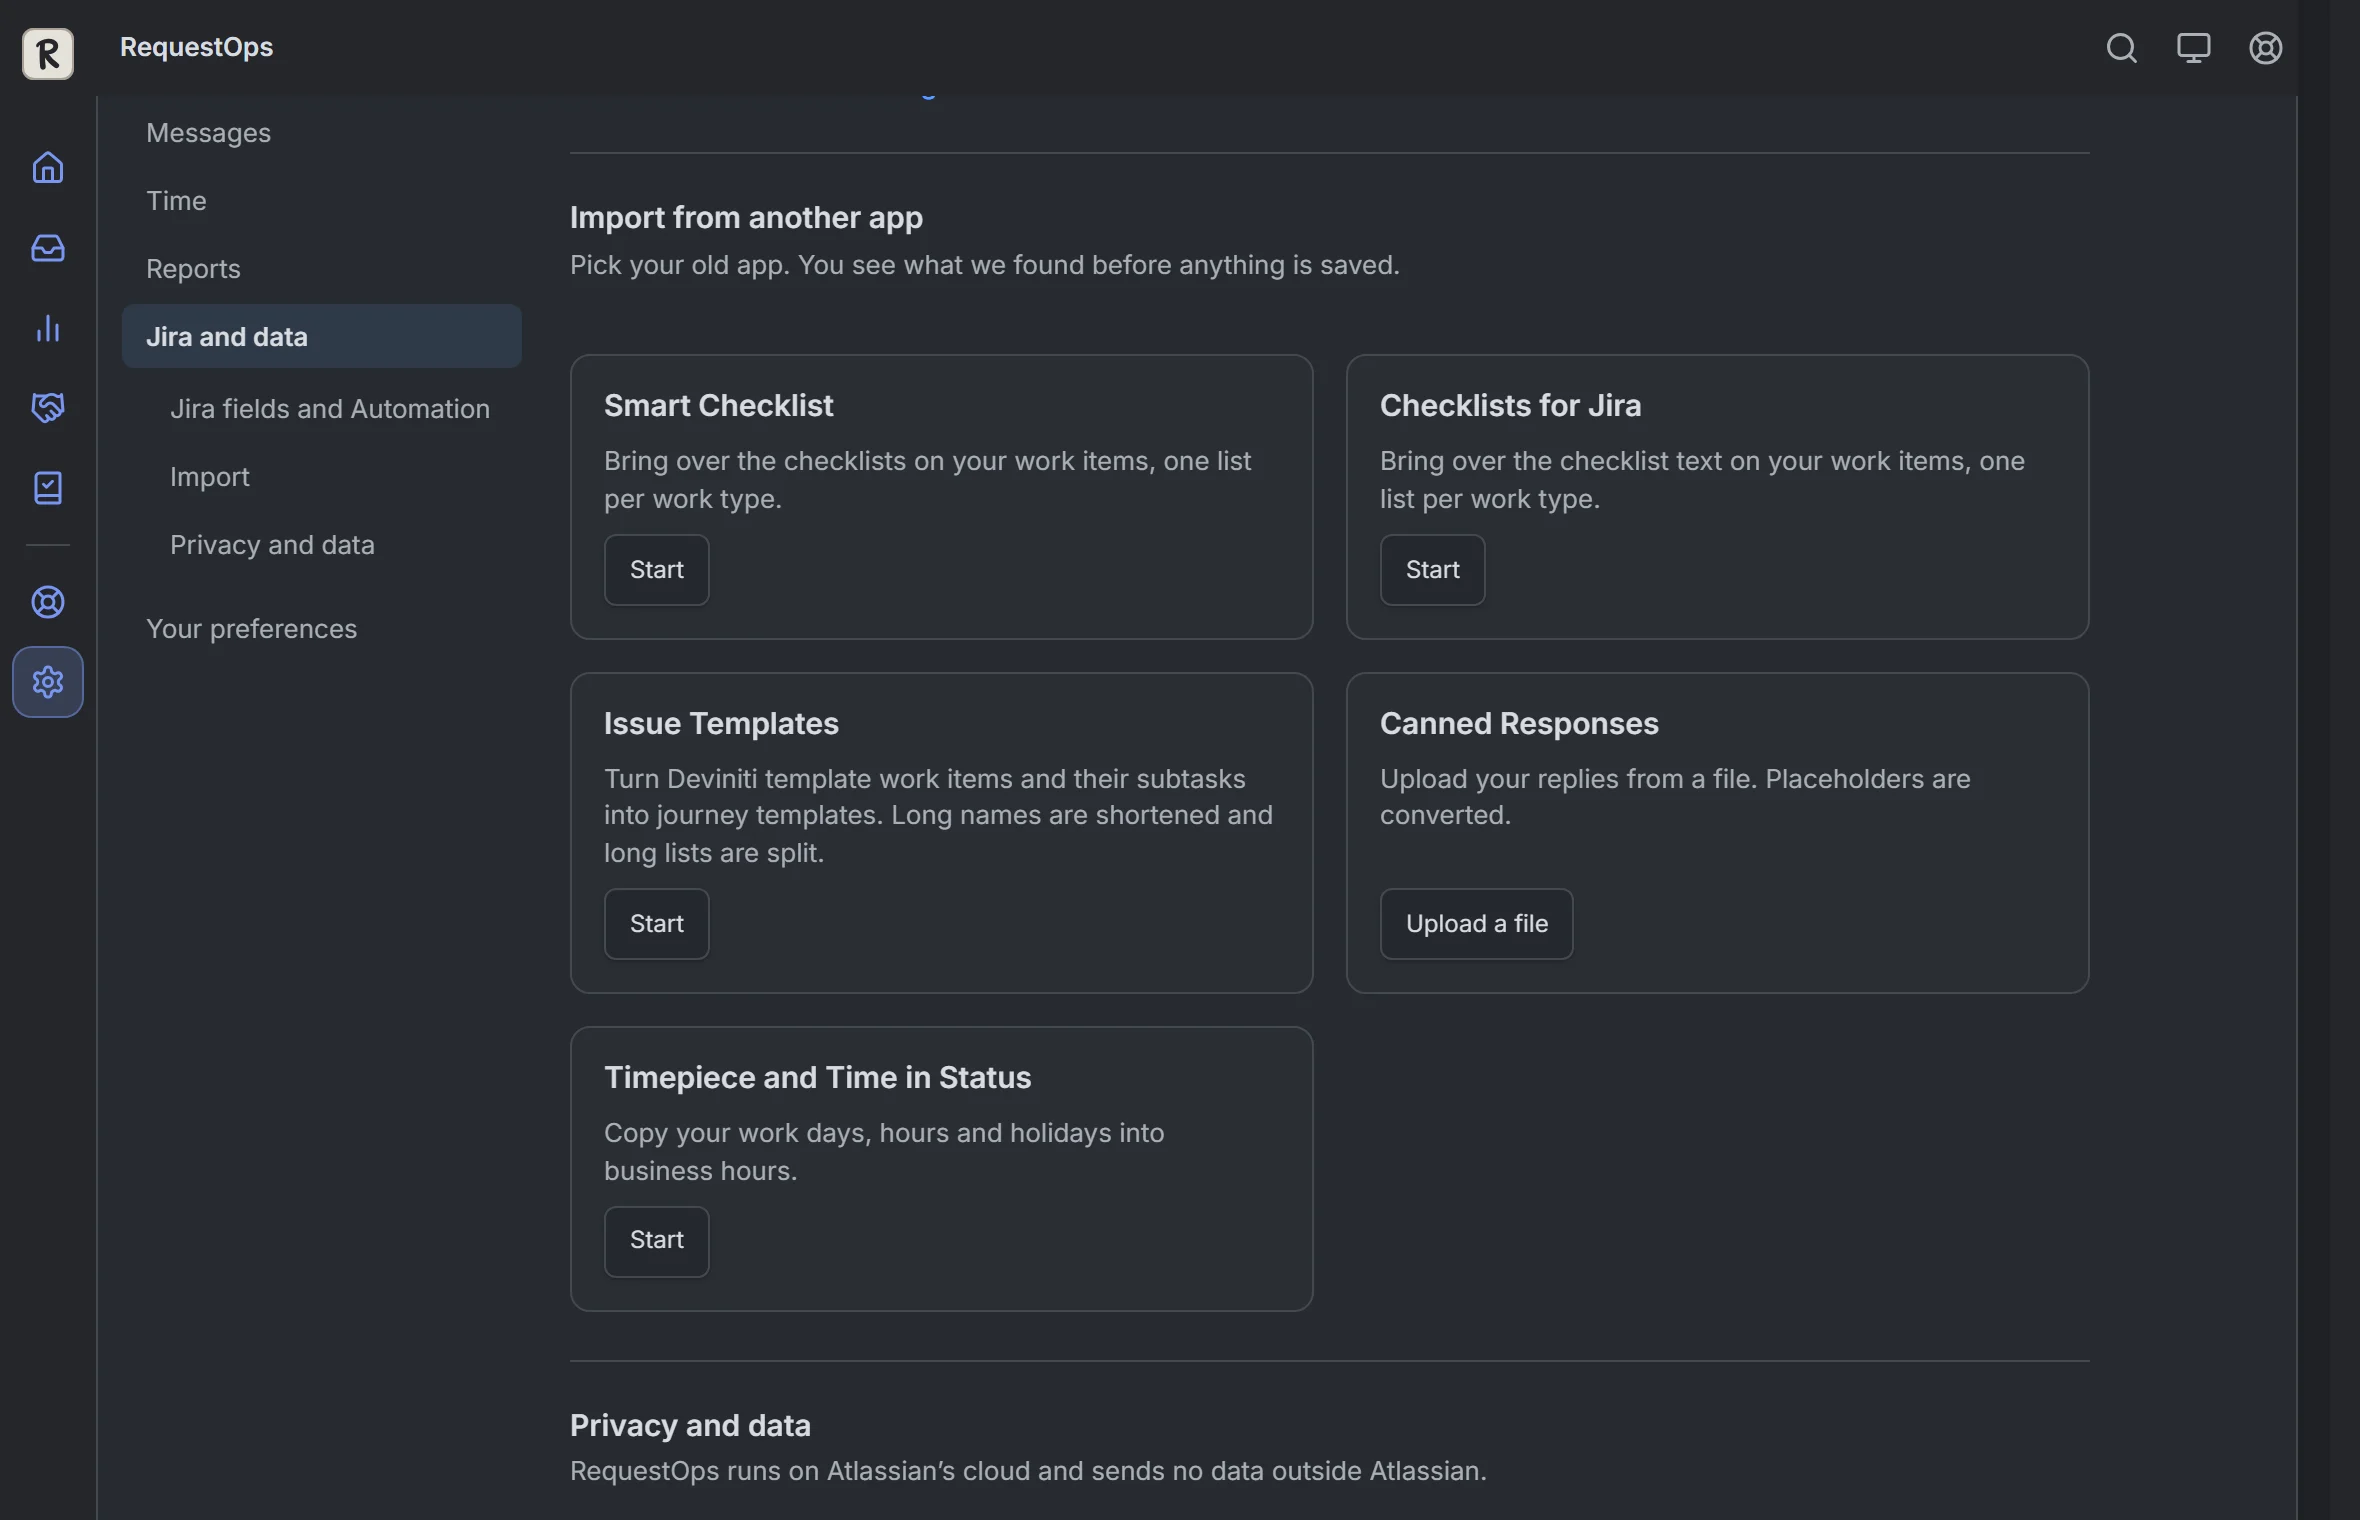2360x1520 pixels.
Task: Open the handshake icon in sidebar
Action: click(48, 408)
